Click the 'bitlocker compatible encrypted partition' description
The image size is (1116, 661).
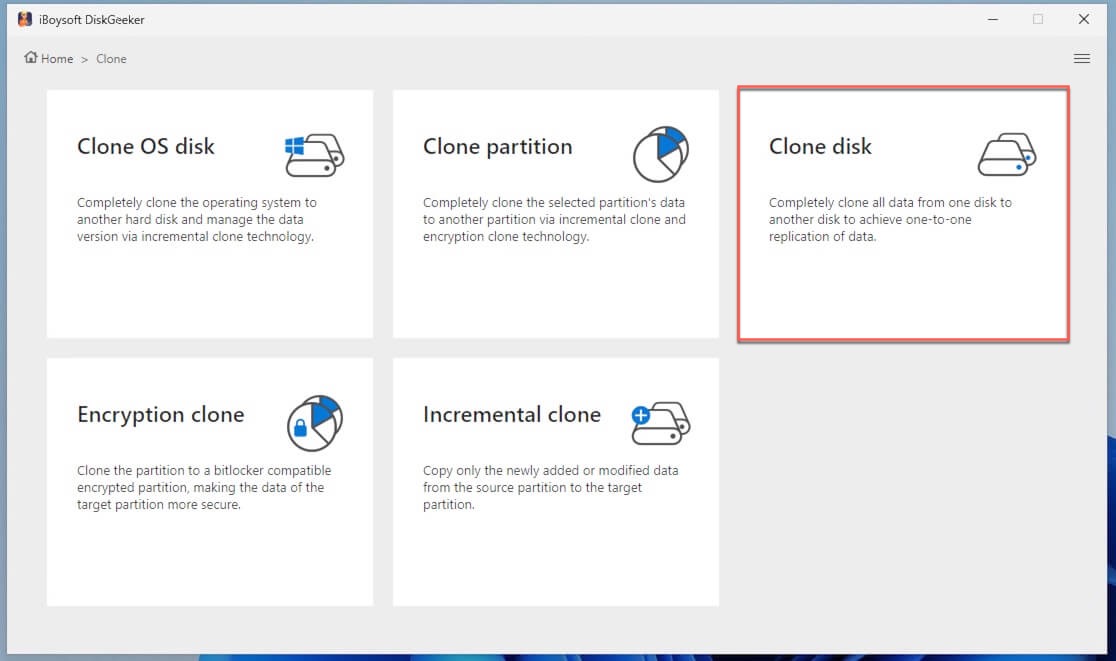click(204, 487)
